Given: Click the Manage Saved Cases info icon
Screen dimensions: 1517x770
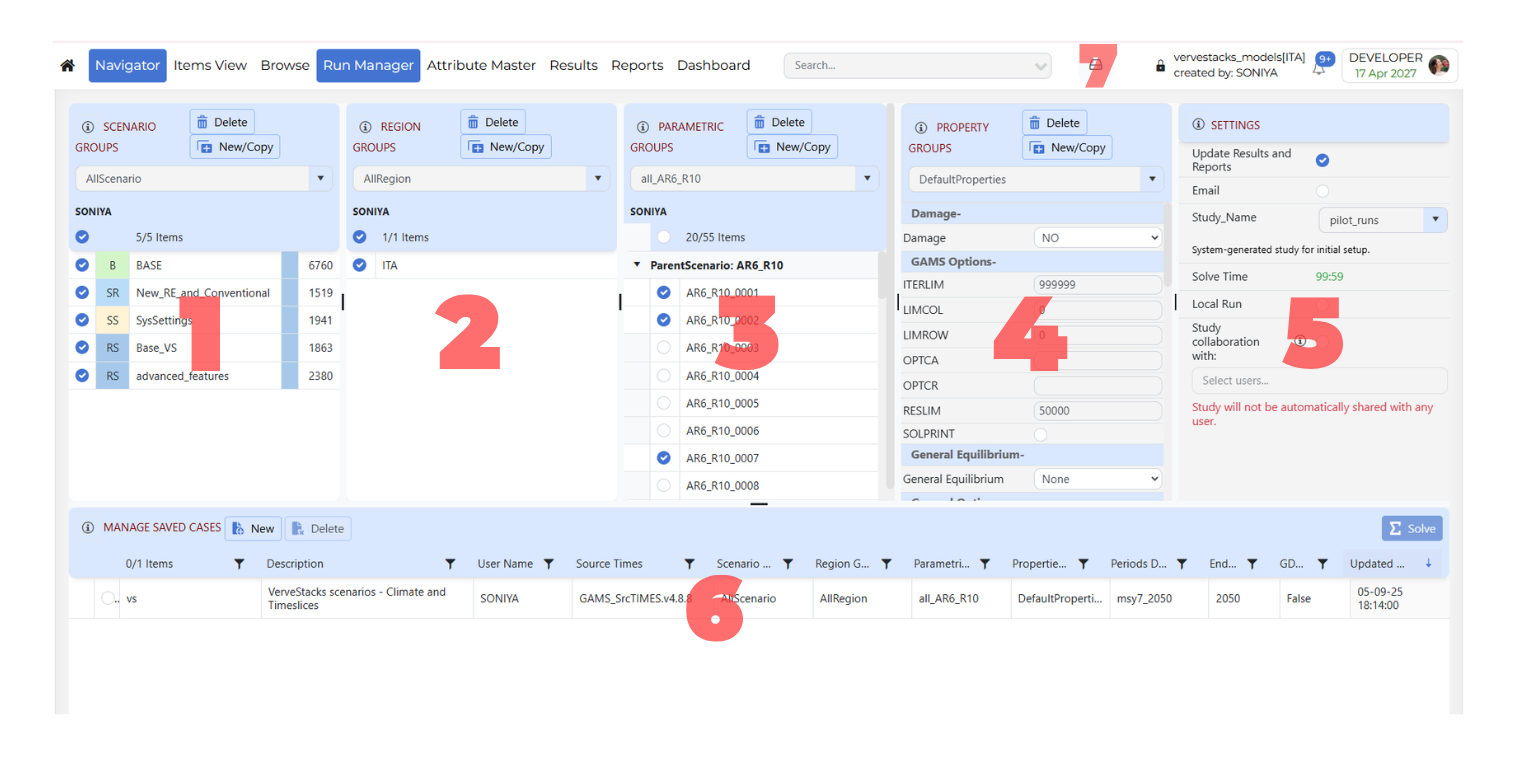Looking at the screenshot, I should [87, 528].
